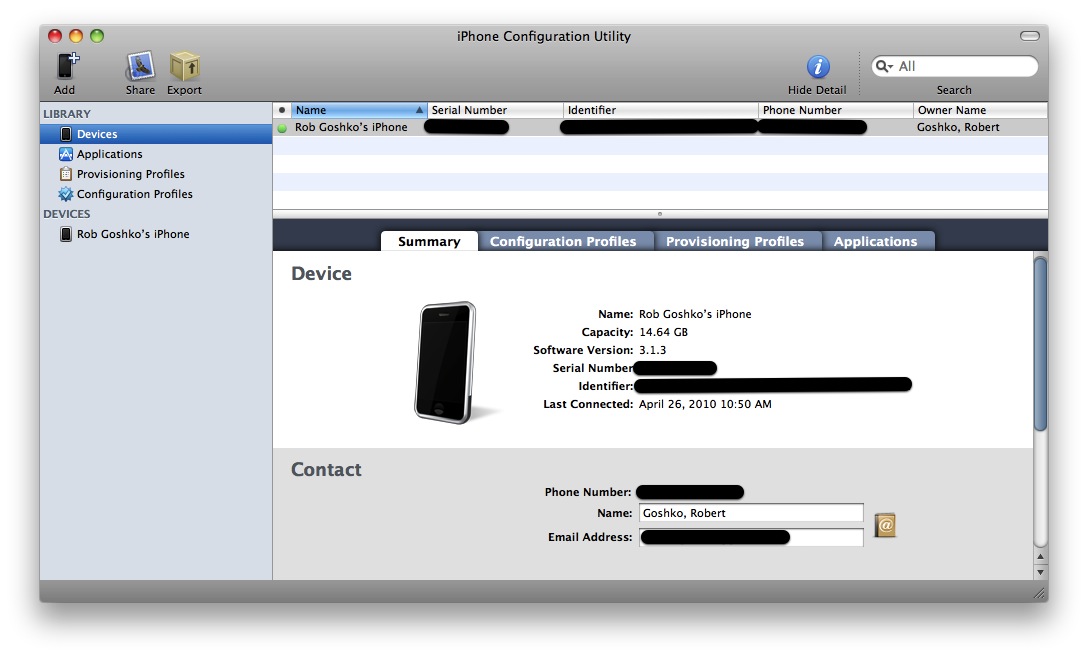Select Rob Goshko's iPhone under DEVICES
The image size is (1088, 657).
pyautogui.click(x=155, y=234)
